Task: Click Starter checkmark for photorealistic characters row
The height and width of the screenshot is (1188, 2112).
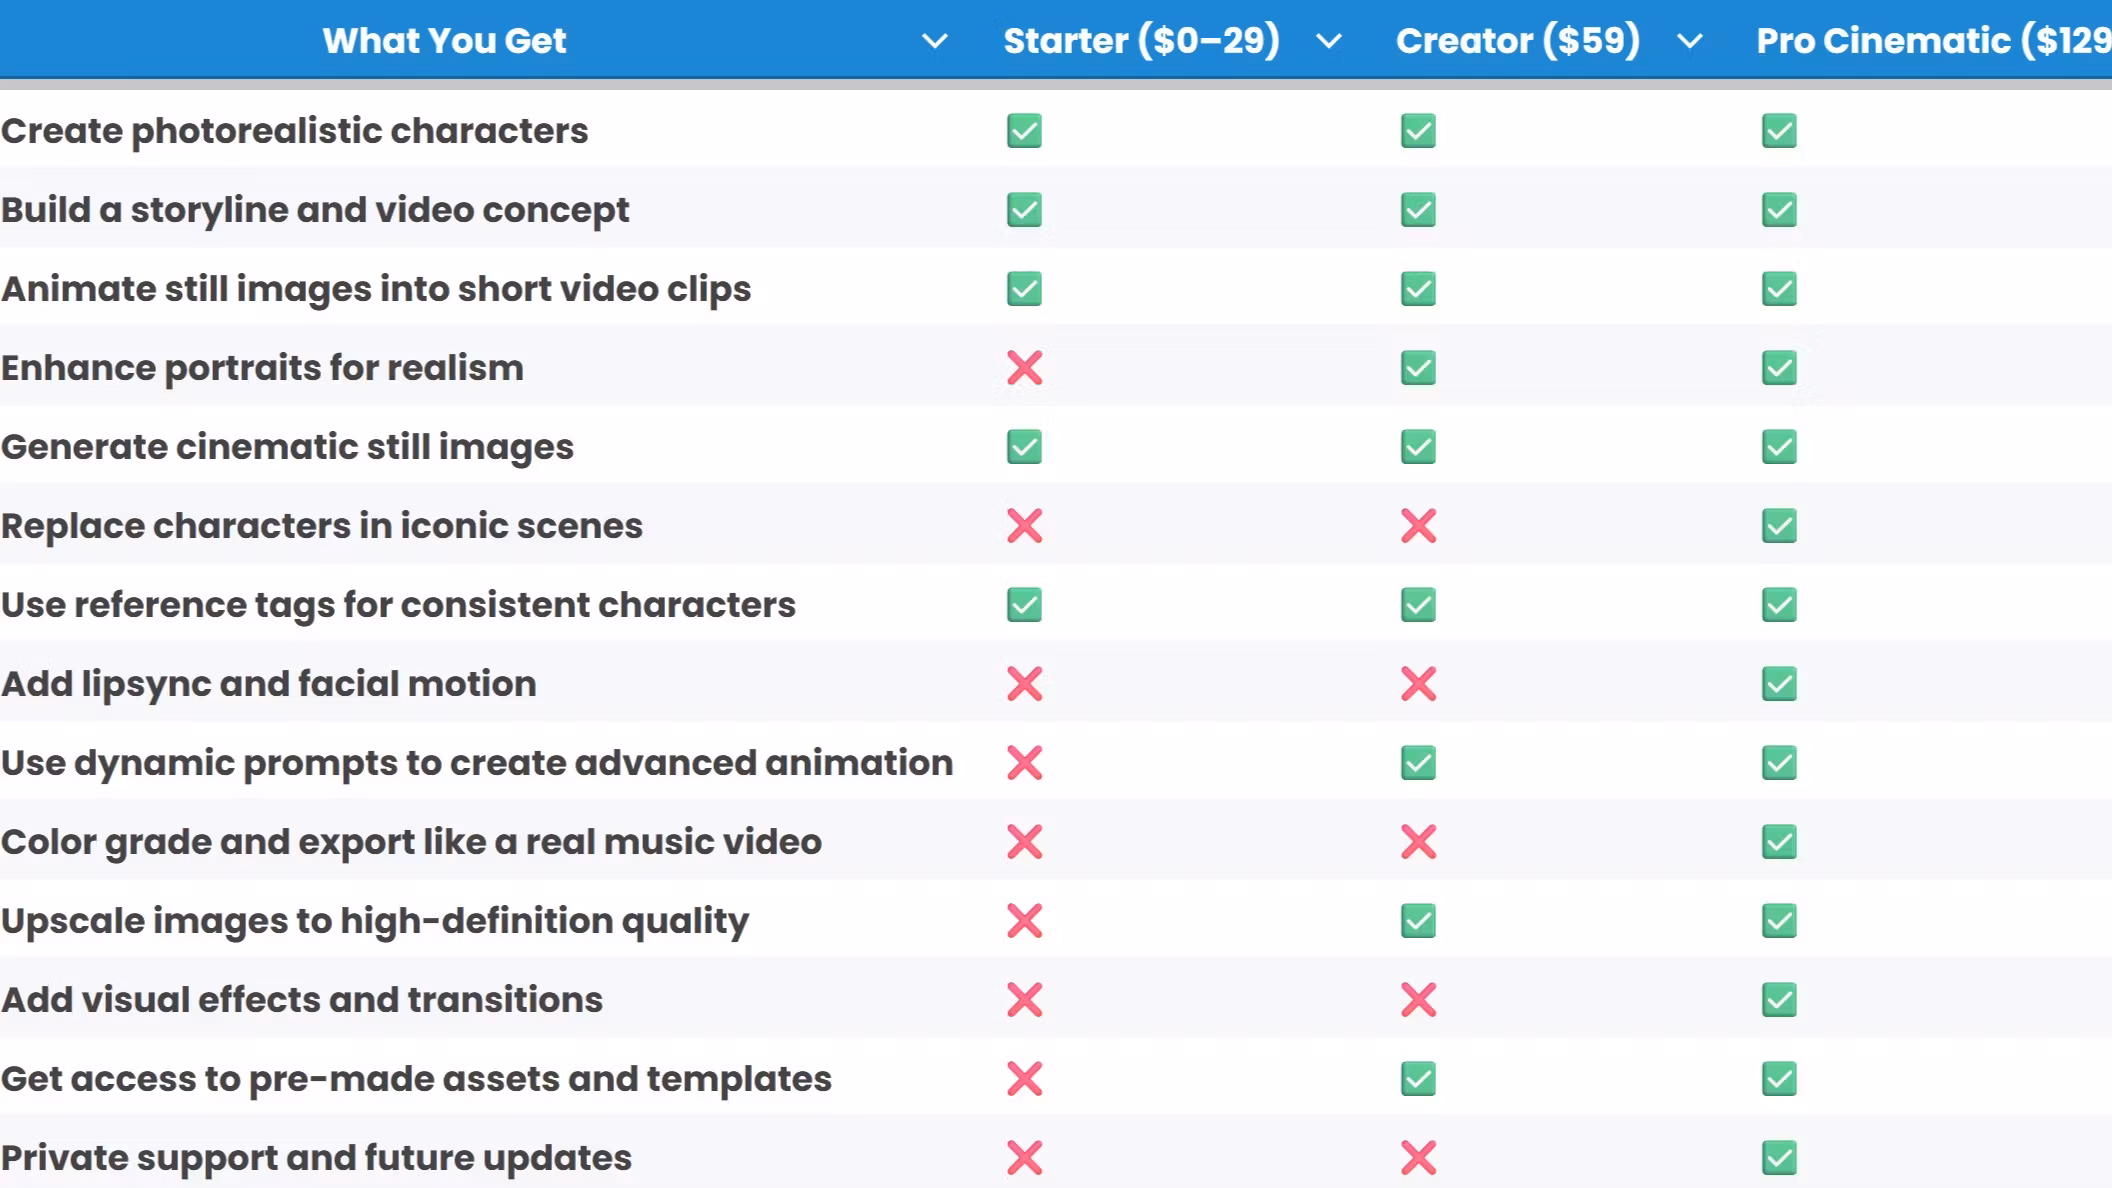Action: coord(1024,131)
